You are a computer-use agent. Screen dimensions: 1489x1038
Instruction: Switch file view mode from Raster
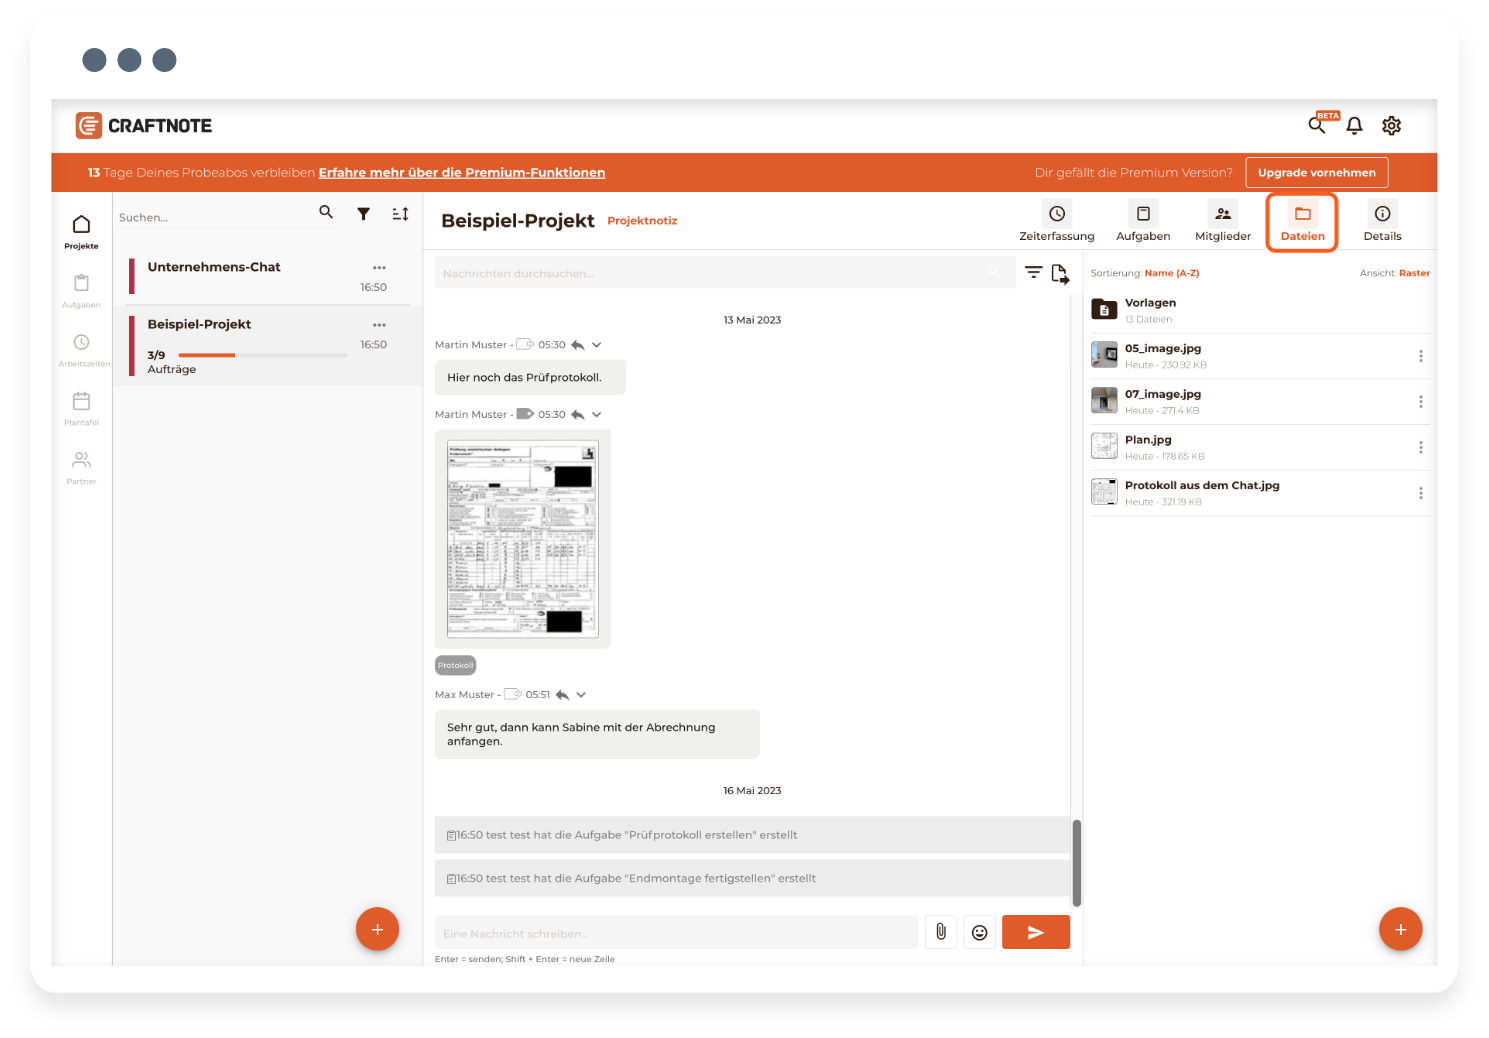(x=1414, y=273)
